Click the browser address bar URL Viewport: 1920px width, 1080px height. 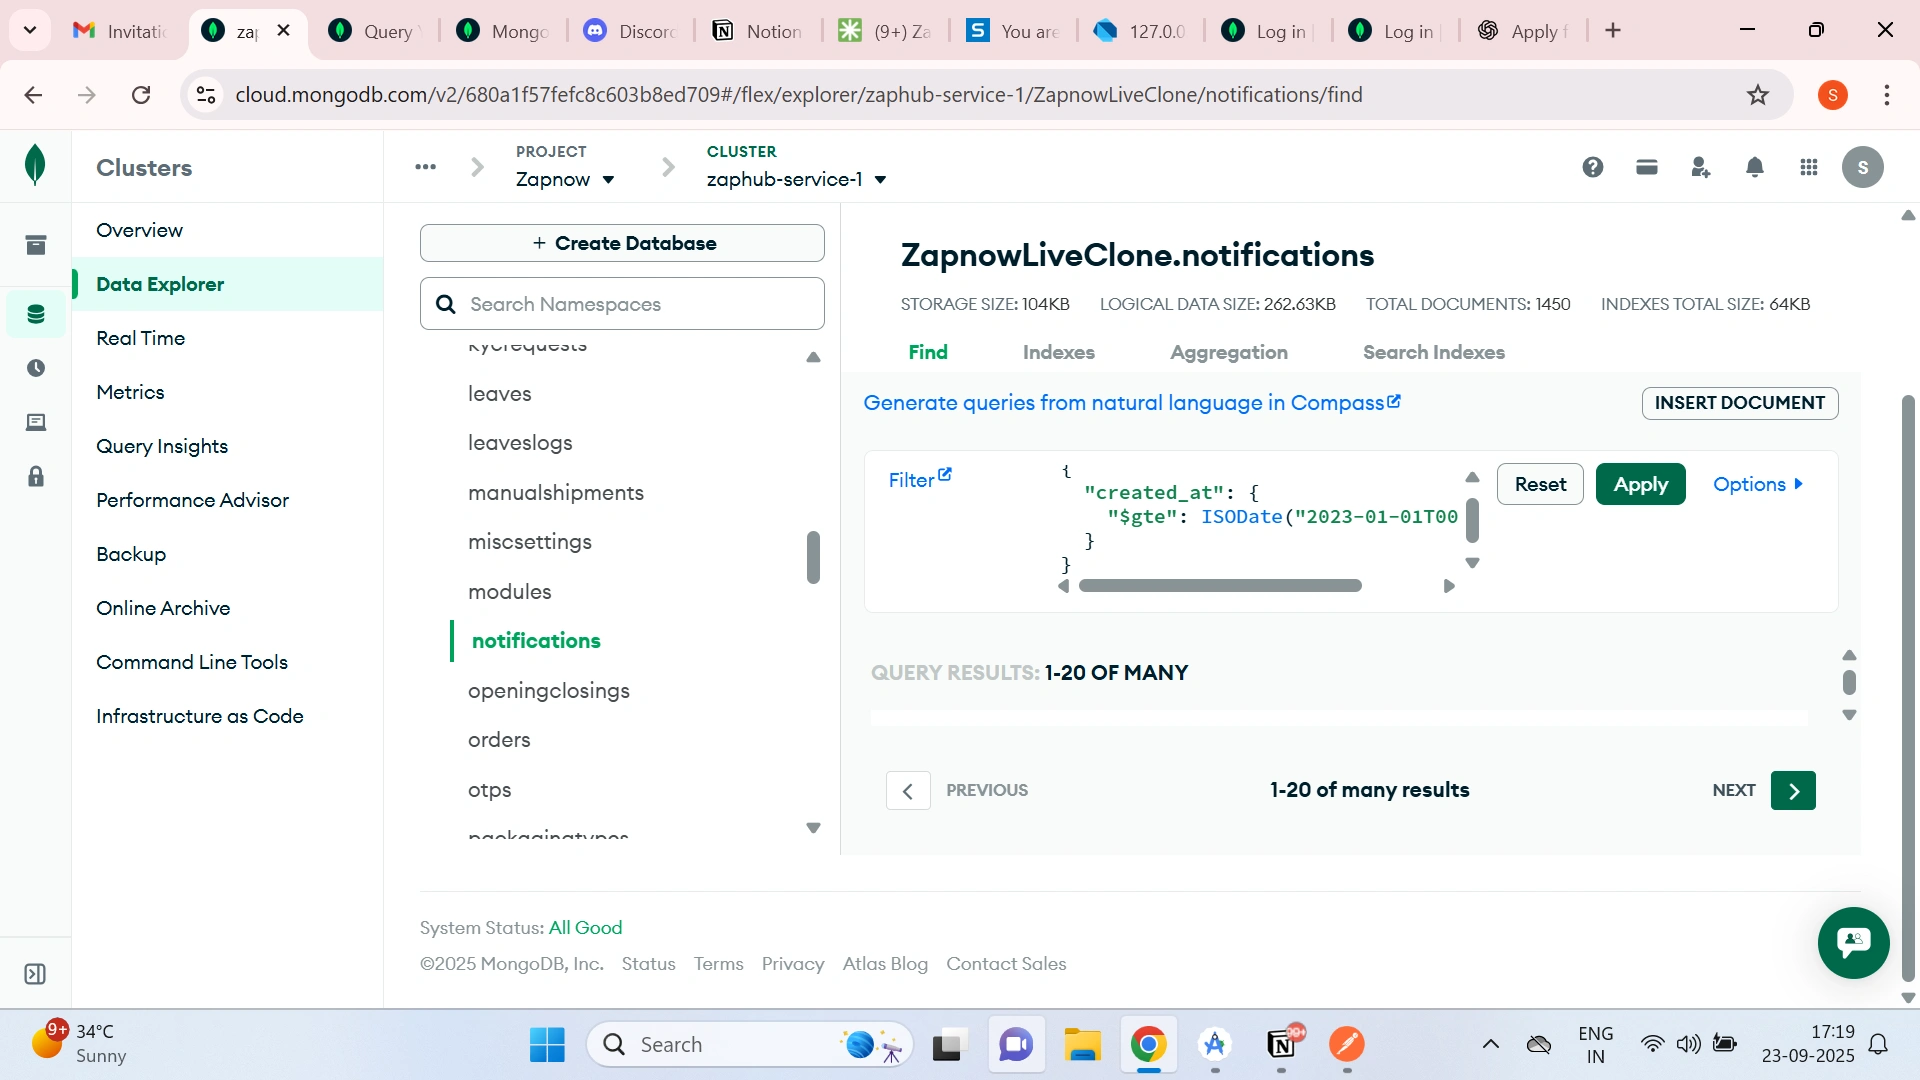coord(798,95)
